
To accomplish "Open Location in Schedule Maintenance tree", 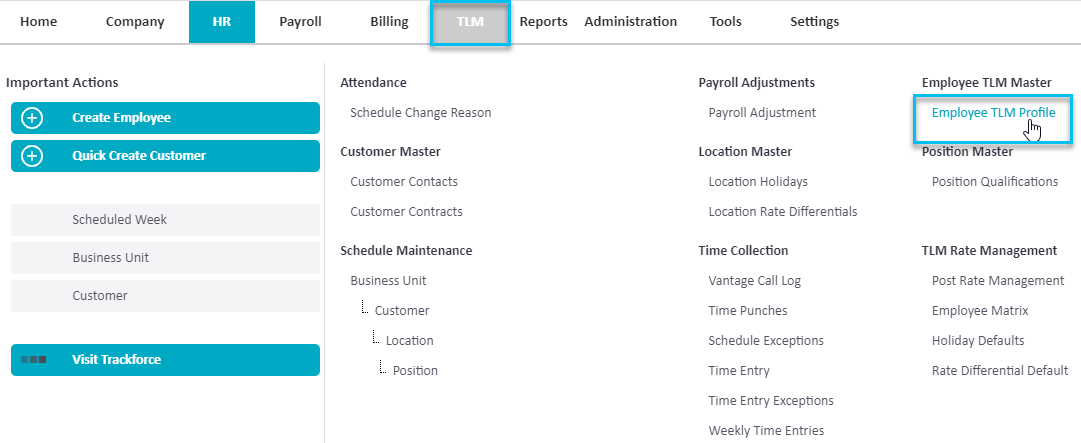I will pos(410,340).
